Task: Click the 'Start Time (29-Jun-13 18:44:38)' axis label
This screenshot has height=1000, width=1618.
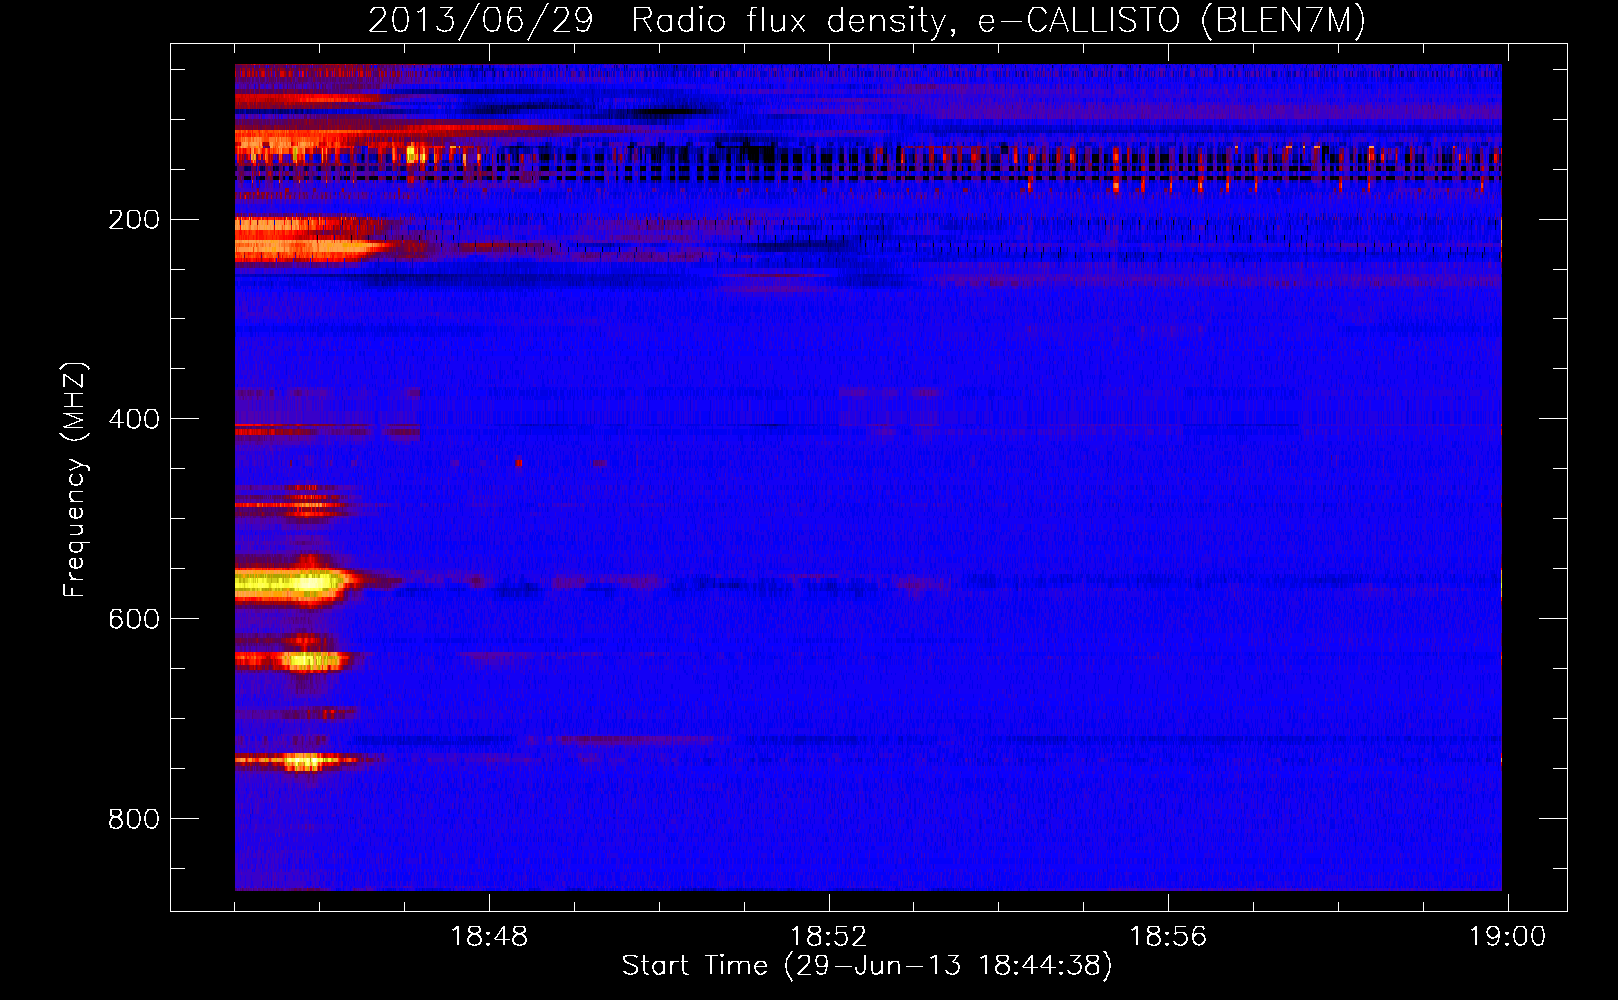Action: point(867,966)
